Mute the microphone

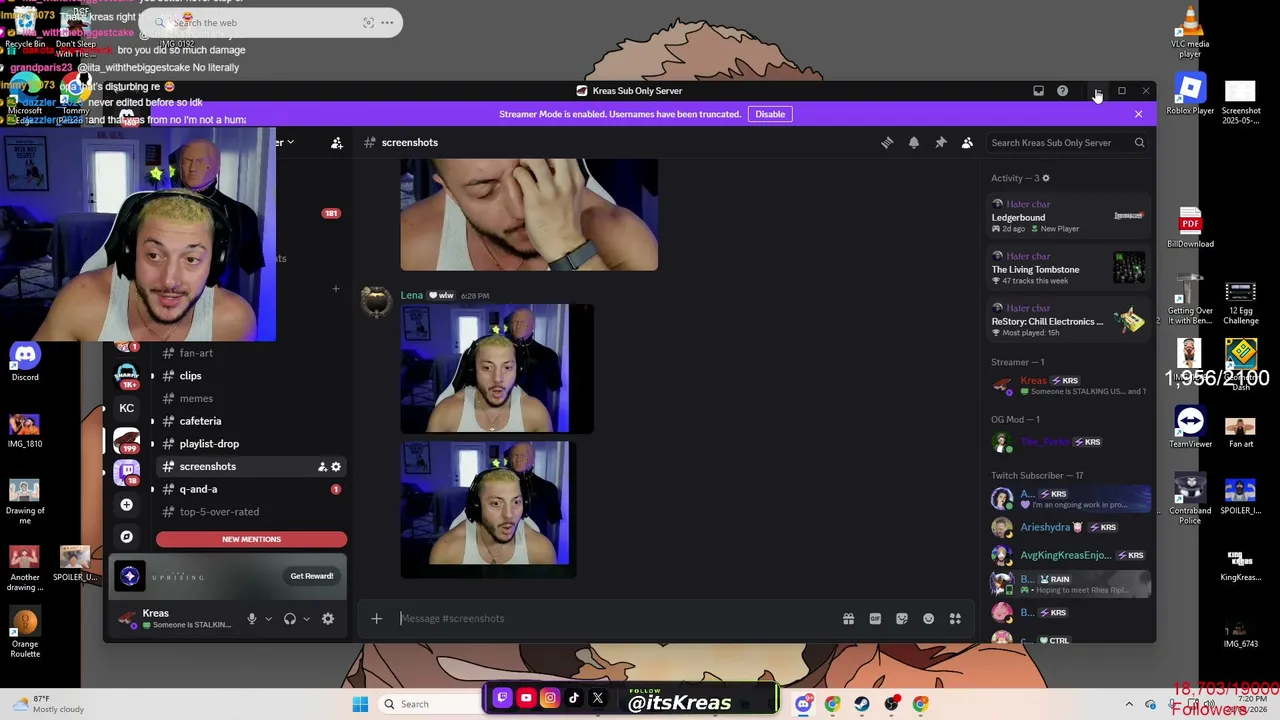252,619
